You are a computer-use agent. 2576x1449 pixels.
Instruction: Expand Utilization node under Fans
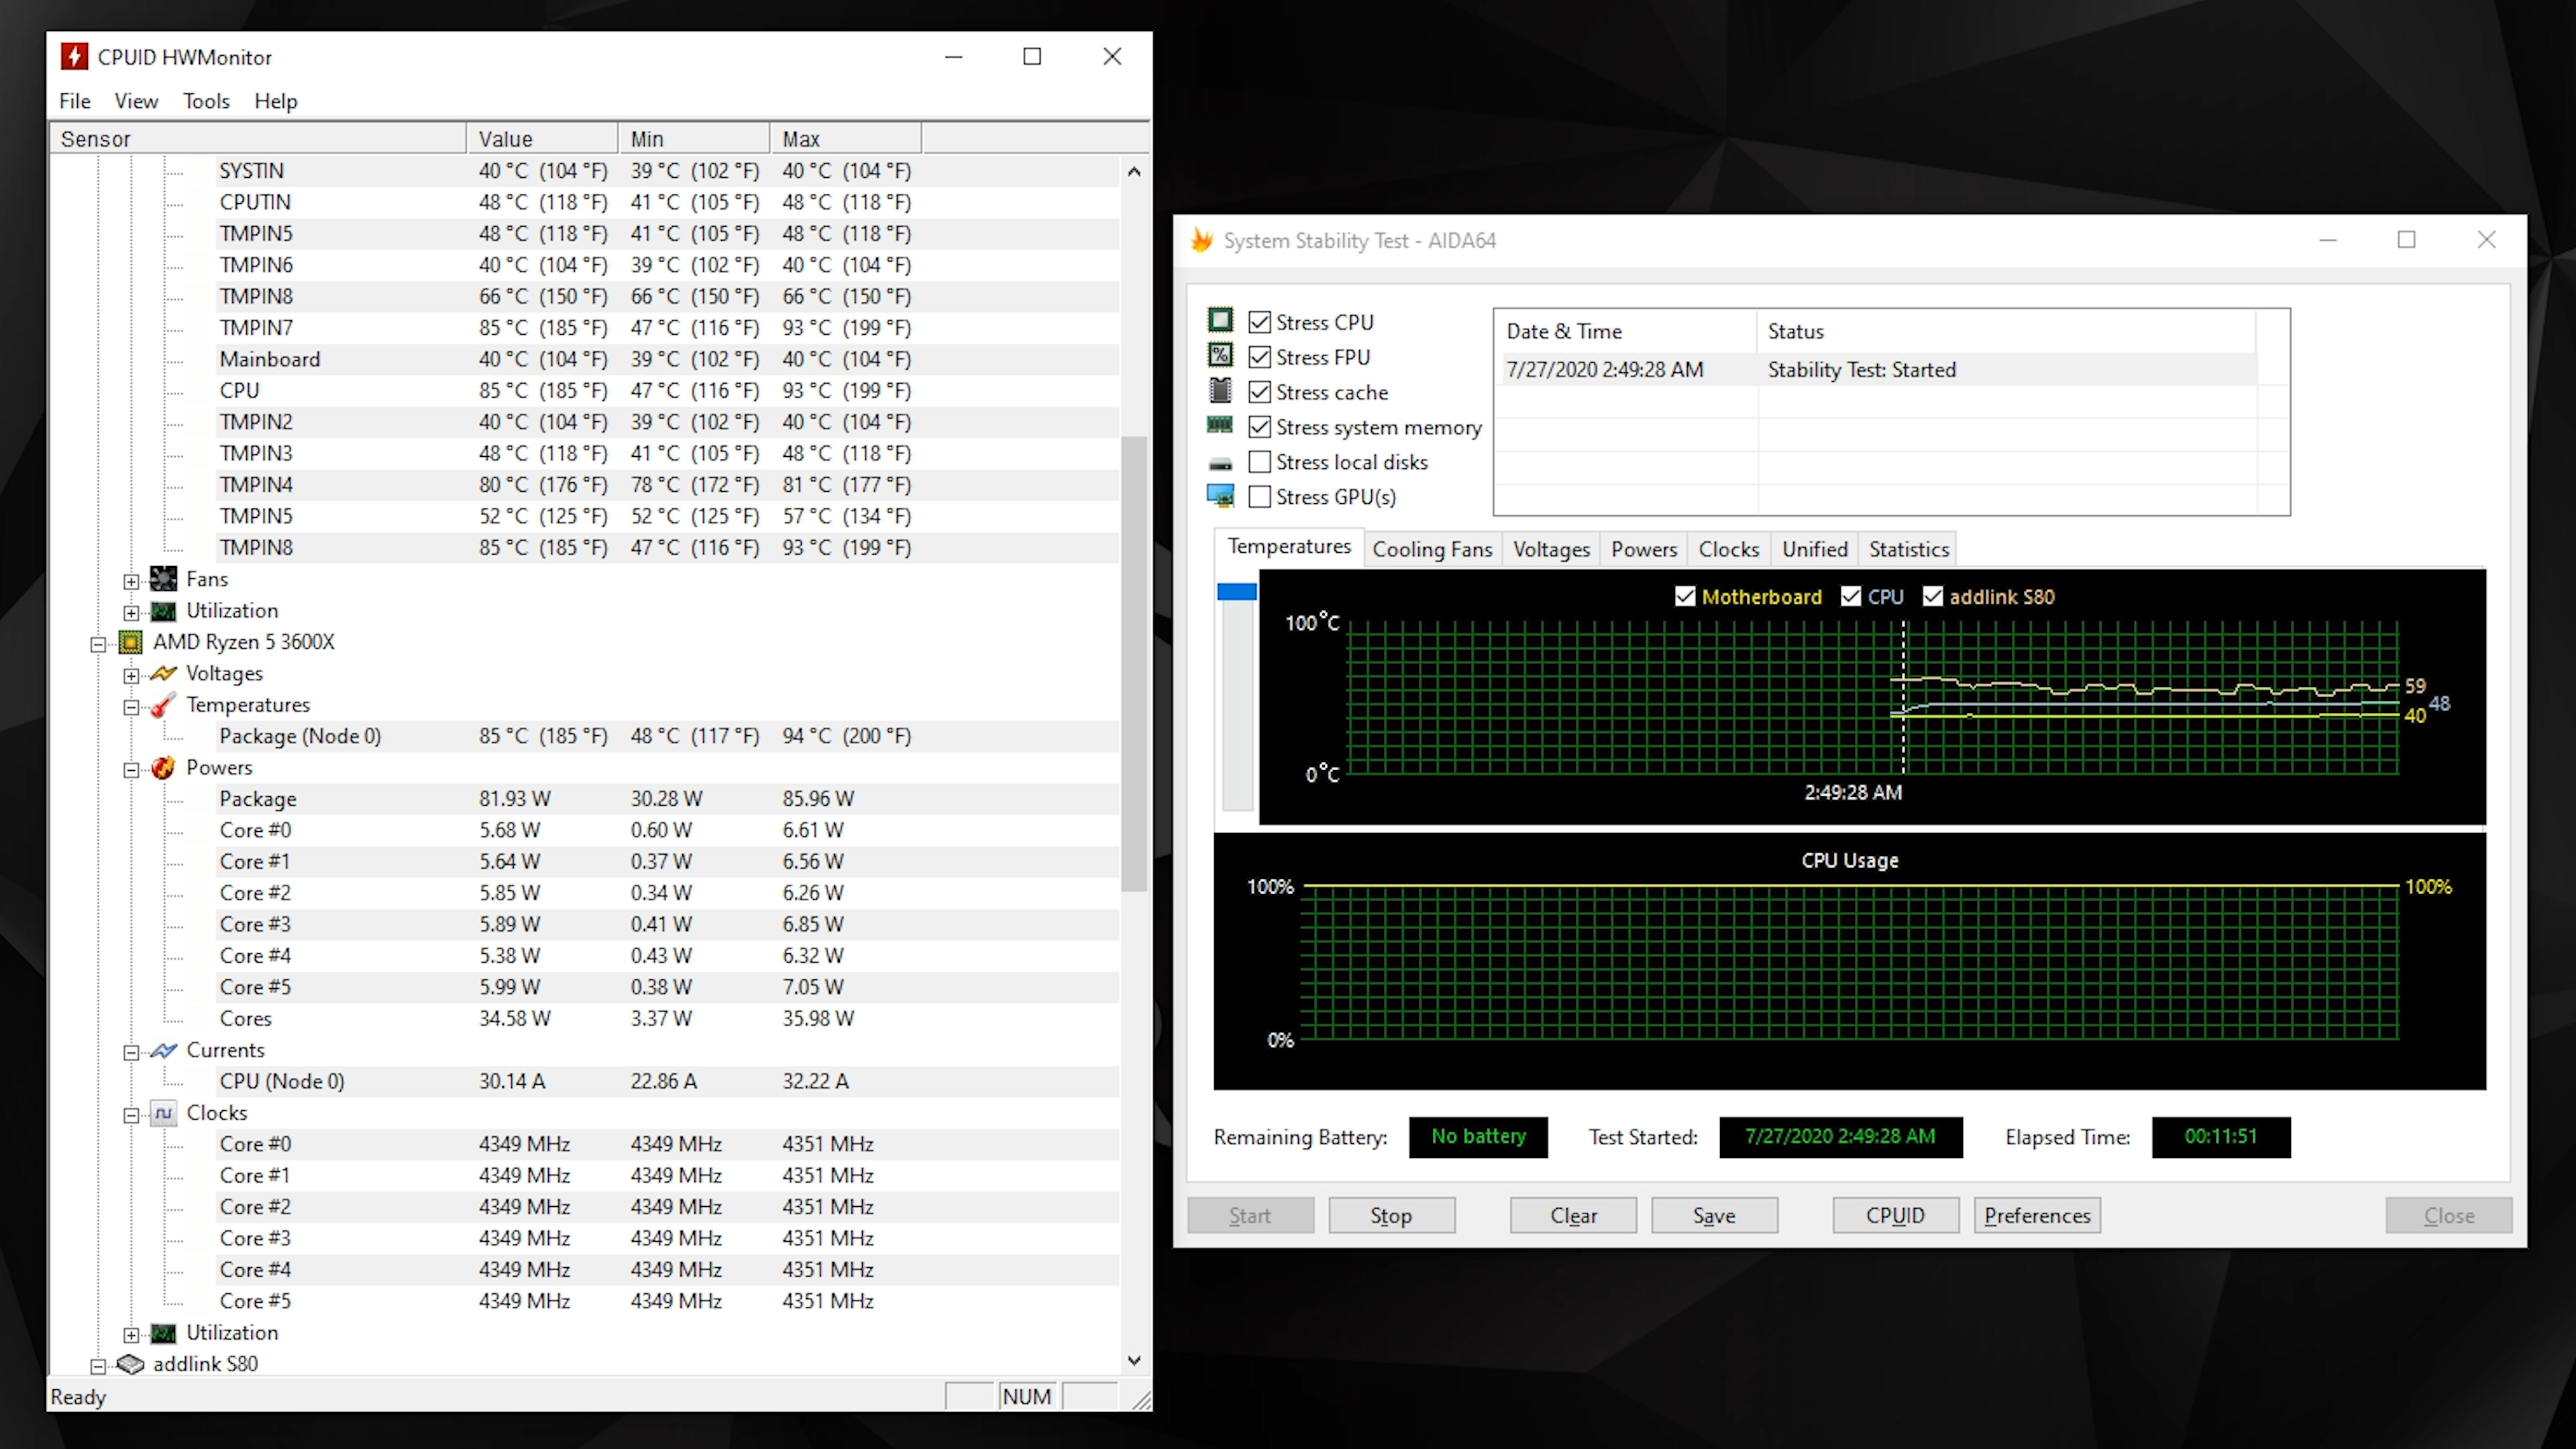coord(131,612)
